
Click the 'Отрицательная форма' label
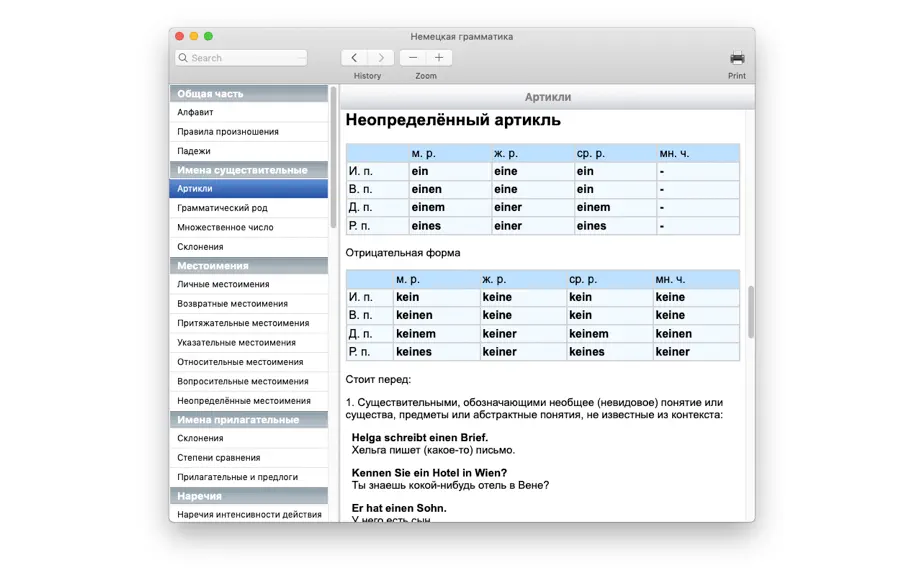pos(403,253)
